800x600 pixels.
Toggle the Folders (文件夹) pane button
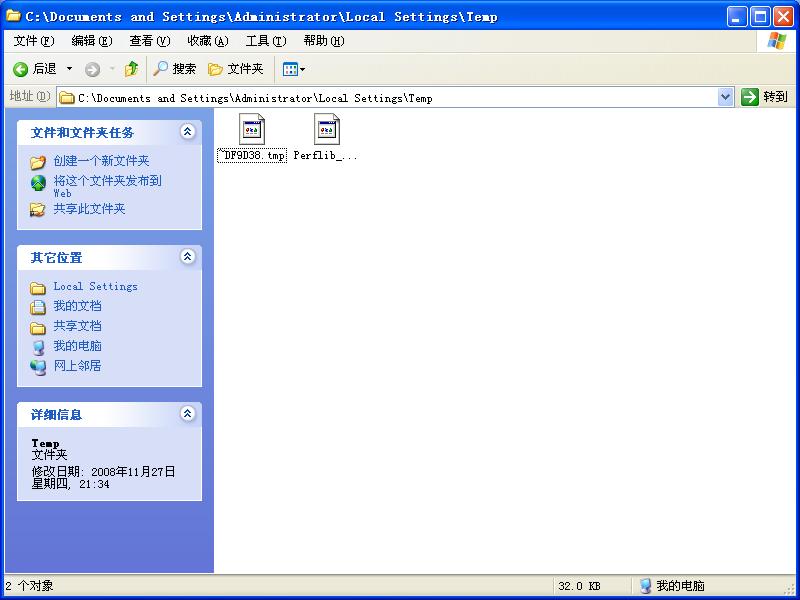click(236, 69)
